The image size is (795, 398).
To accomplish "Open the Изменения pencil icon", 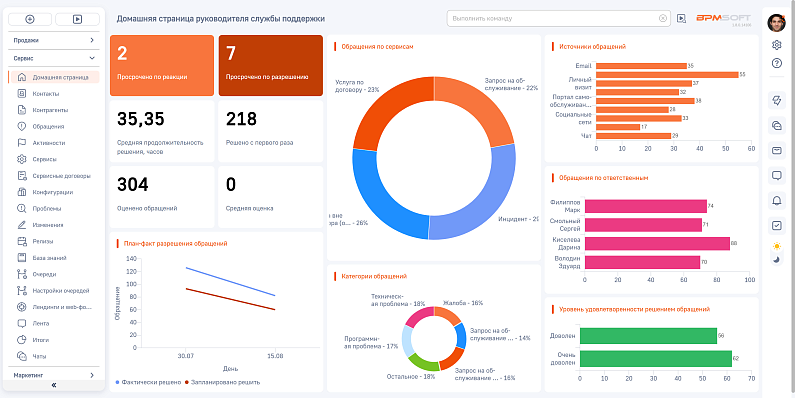I will tap(21, 225).
